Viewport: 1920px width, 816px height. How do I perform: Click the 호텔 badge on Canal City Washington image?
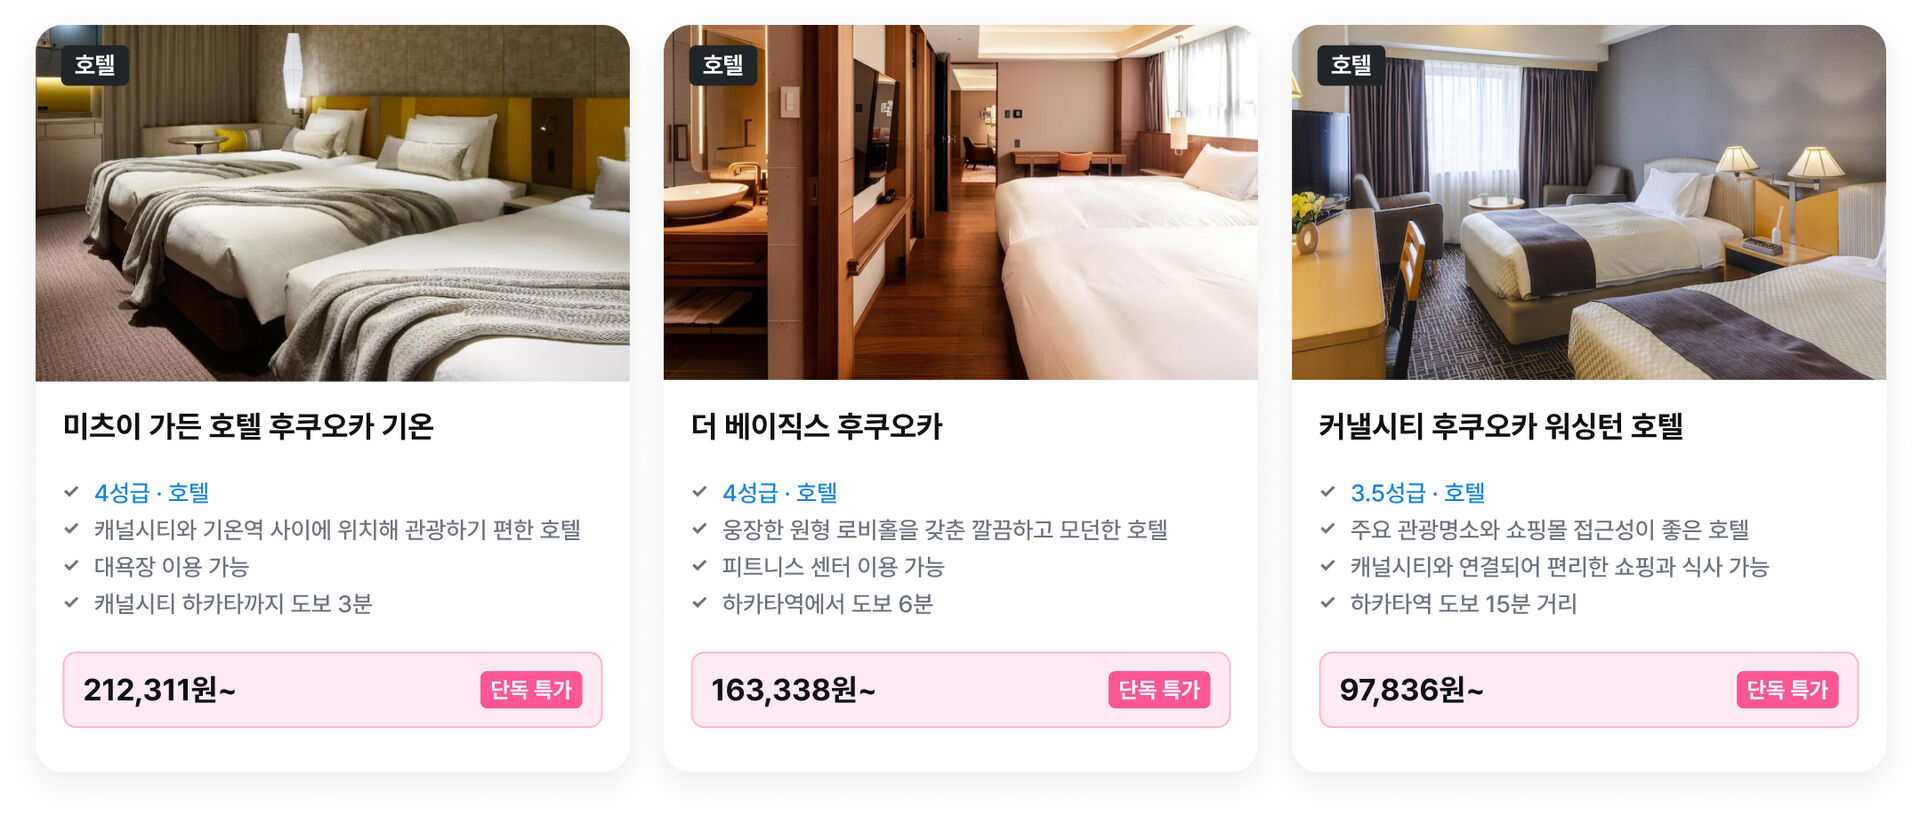tap(1350, 65)
